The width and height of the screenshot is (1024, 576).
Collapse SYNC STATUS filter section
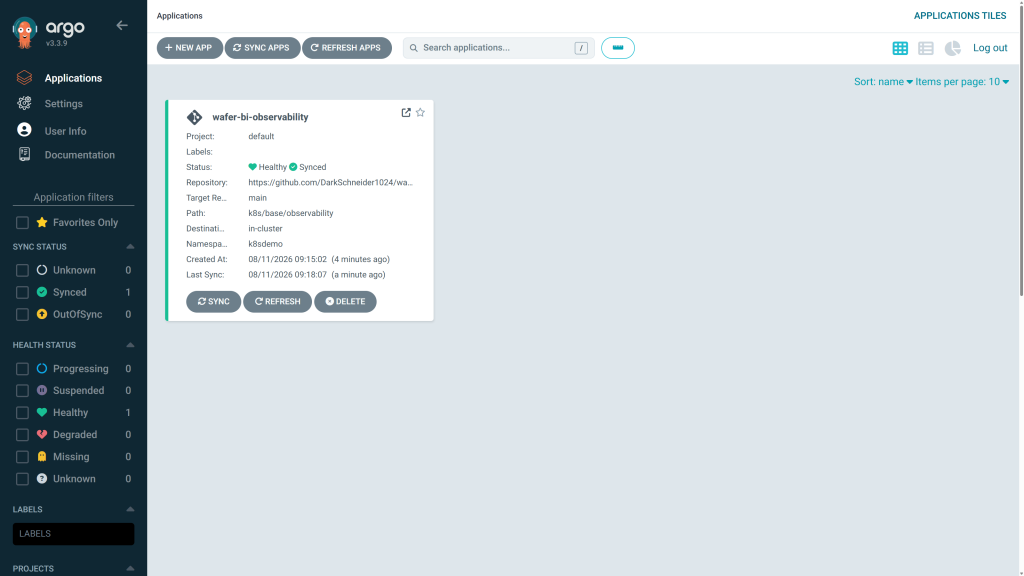130,247
